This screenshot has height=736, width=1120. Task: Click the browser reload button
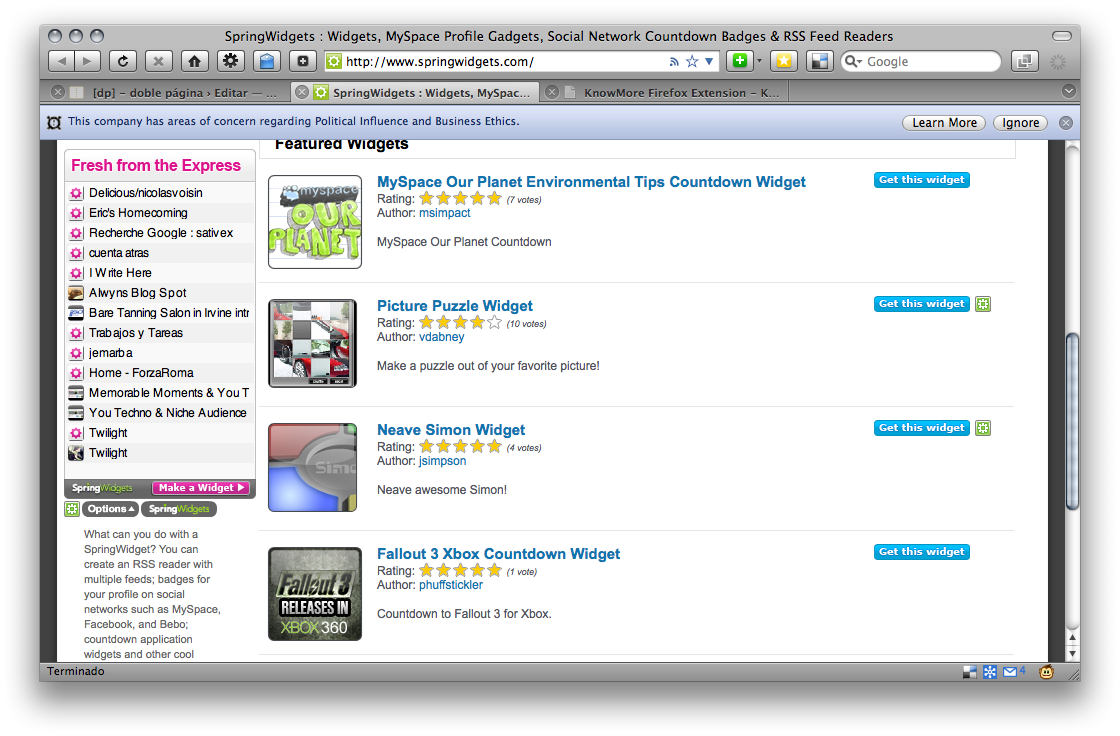(x=122, y=61)
